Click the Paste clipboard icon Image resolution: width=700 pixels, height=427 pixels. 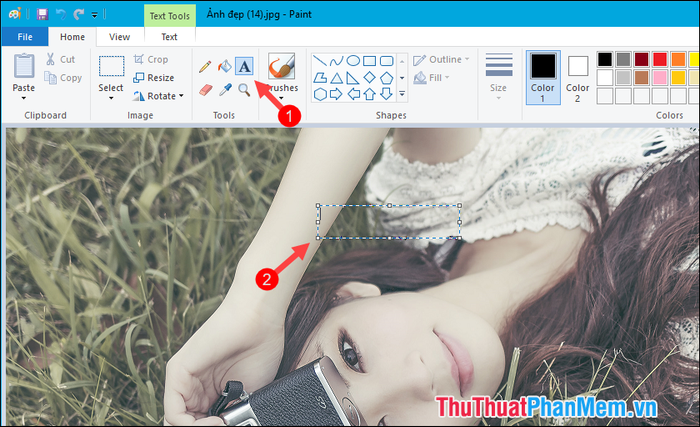click(x=24, y=66)
